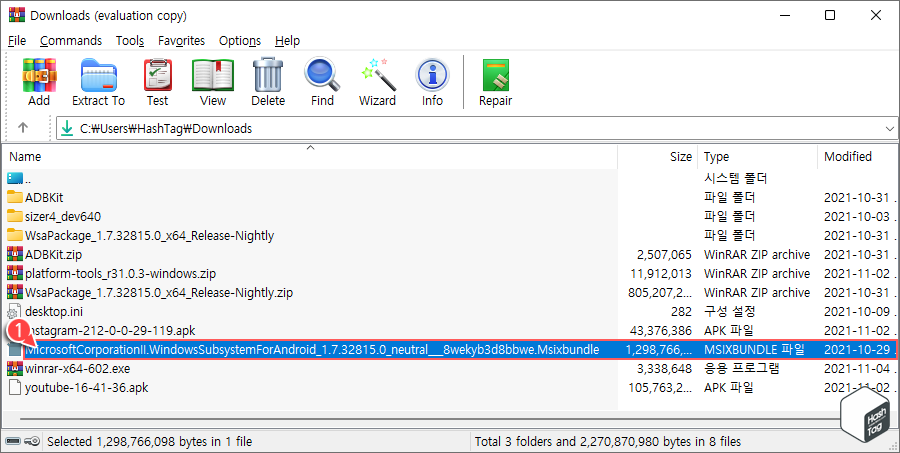This screenshot has width=900, height=453.
Task: Select winrar-x64-602.exe file name
Action: [77, 368]
